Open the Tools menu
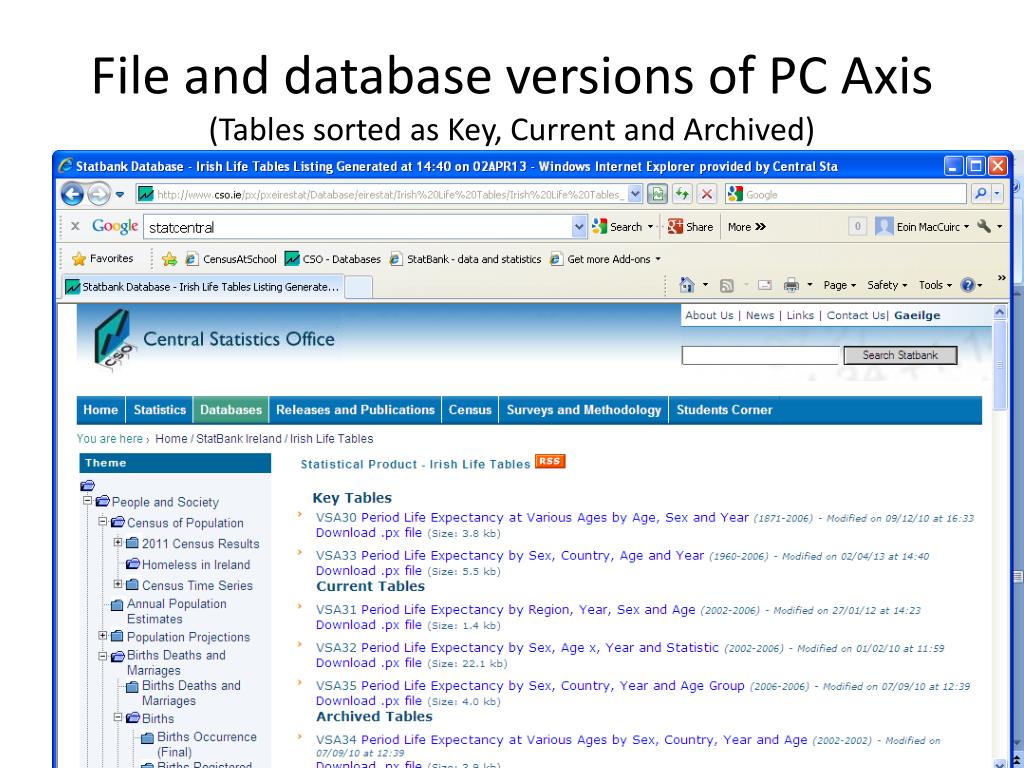The image size is (1024, 768). (935, 285)
